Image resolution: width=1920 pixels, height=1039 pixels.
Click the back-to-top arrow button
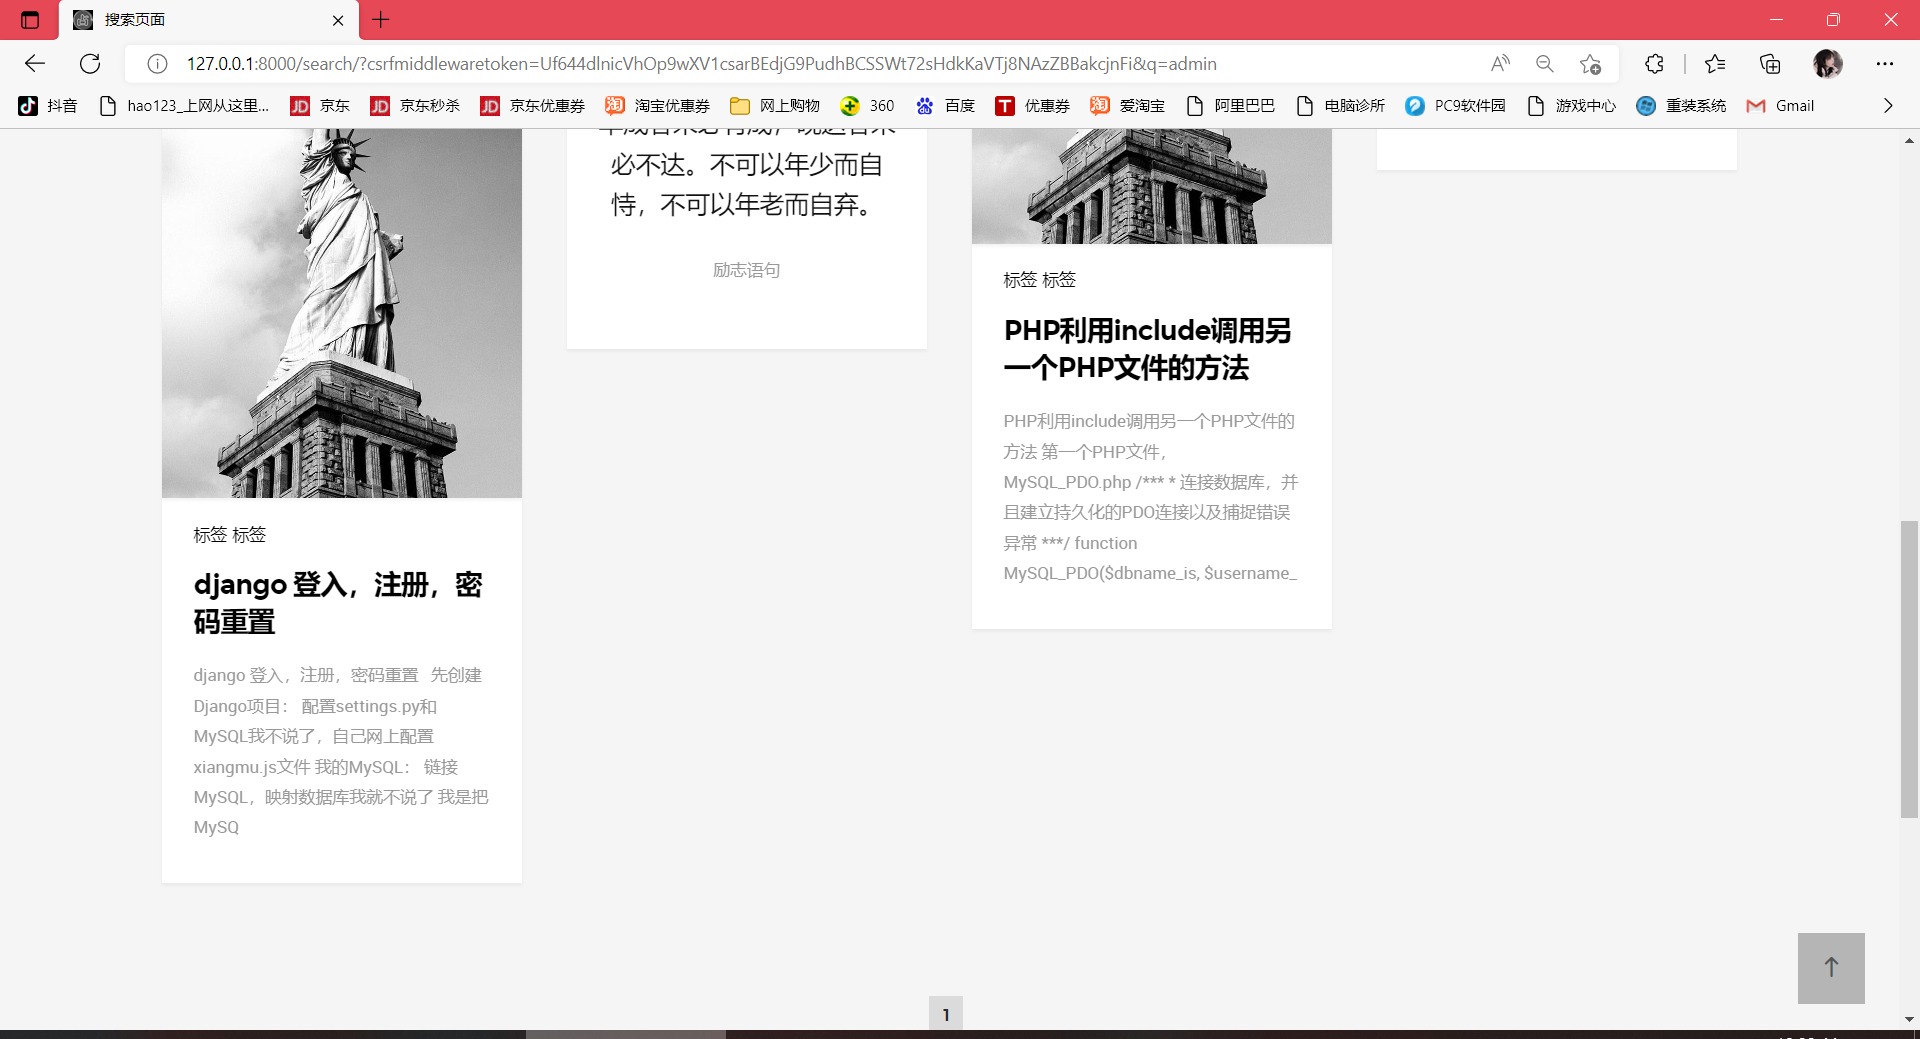point(1831,968)
